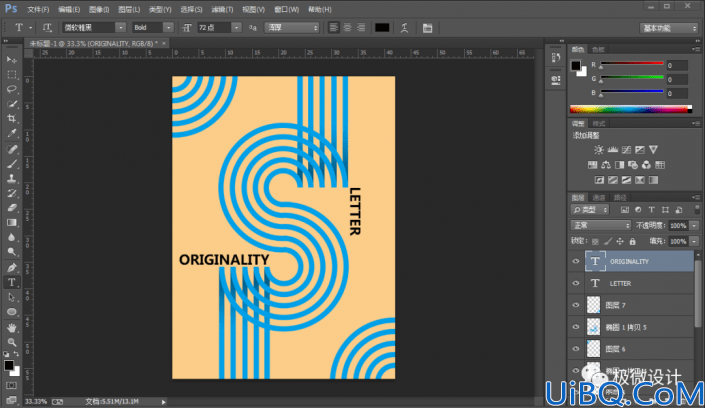Select the Quick Selection tool
This screenshot has width=705, height=408.
(x=12, y=104)
